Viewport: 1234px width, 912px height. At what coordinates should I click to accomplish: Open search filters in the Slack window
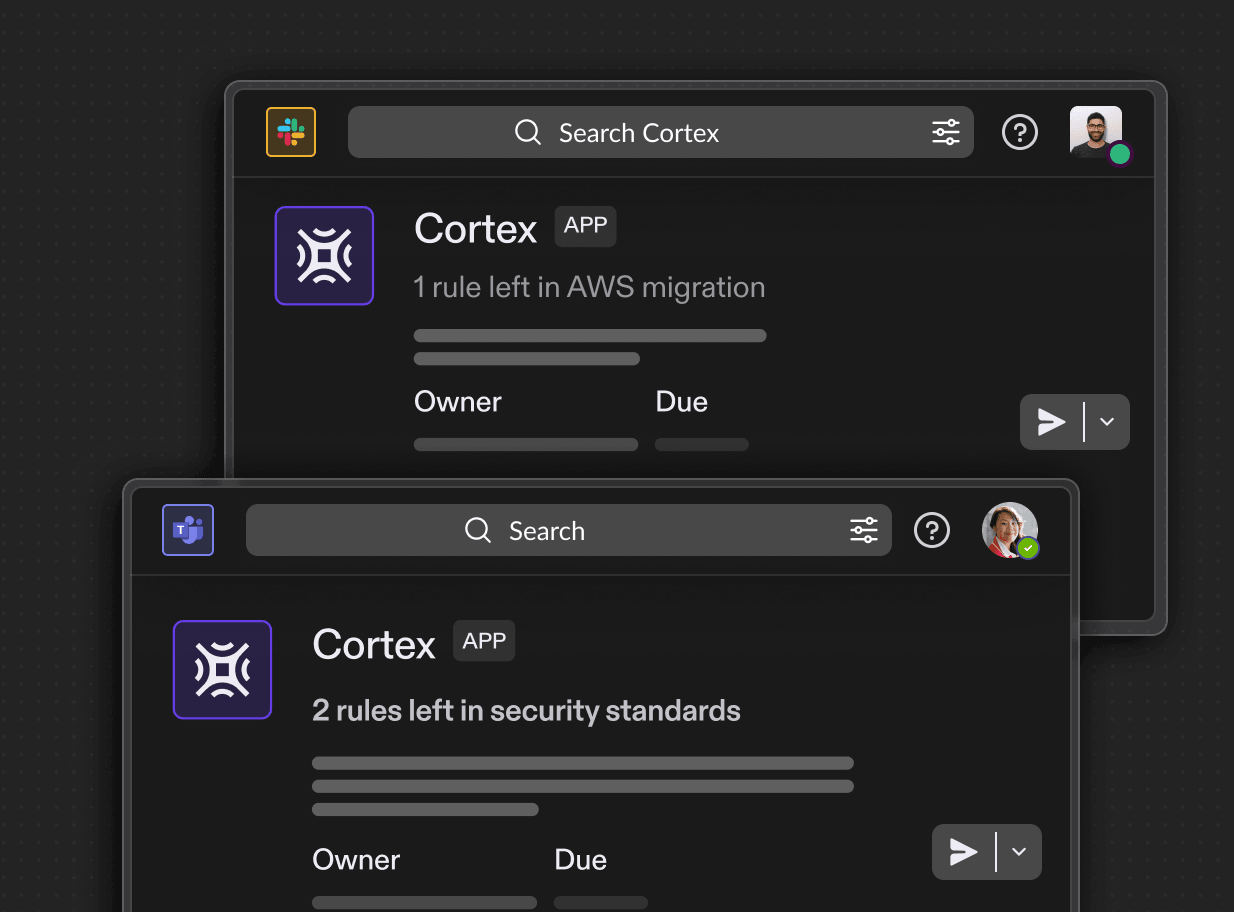945,131
